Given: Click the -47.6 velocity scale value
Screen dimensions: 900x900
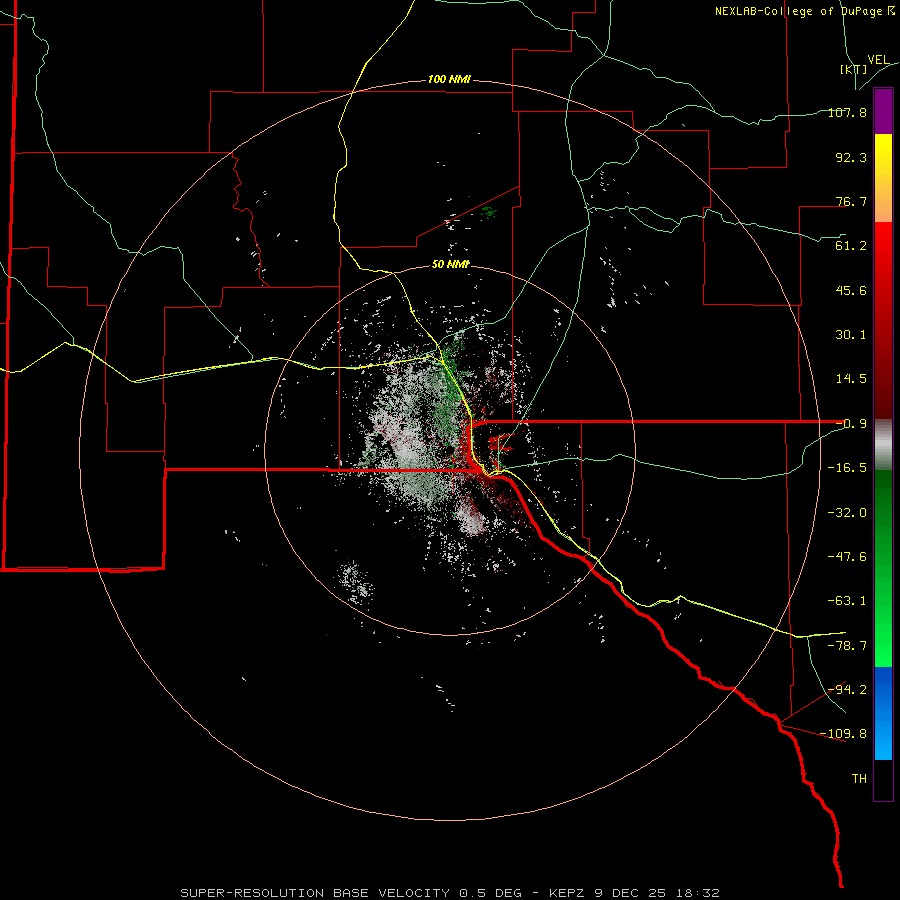Looking at the screenshot, I should pyautogui.click(x=847, y=557).
